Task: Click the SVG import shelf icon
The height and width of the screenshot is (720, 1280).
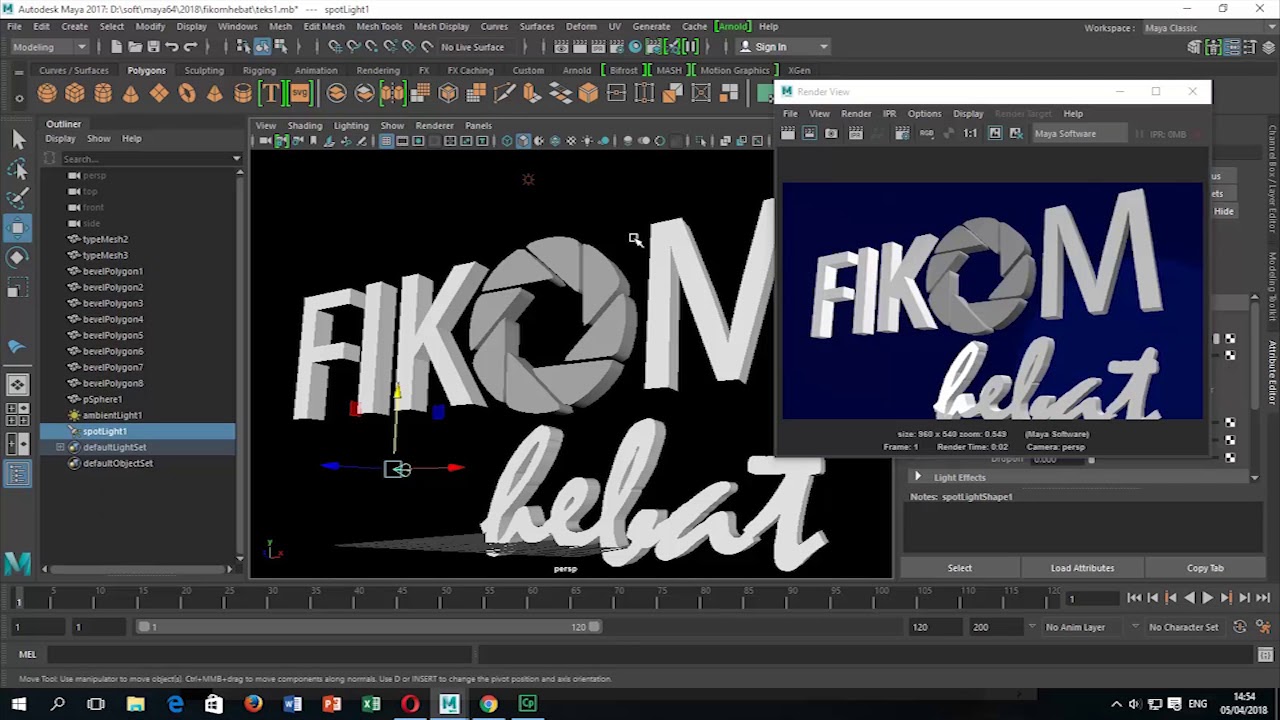Action: tap(299, 93)
